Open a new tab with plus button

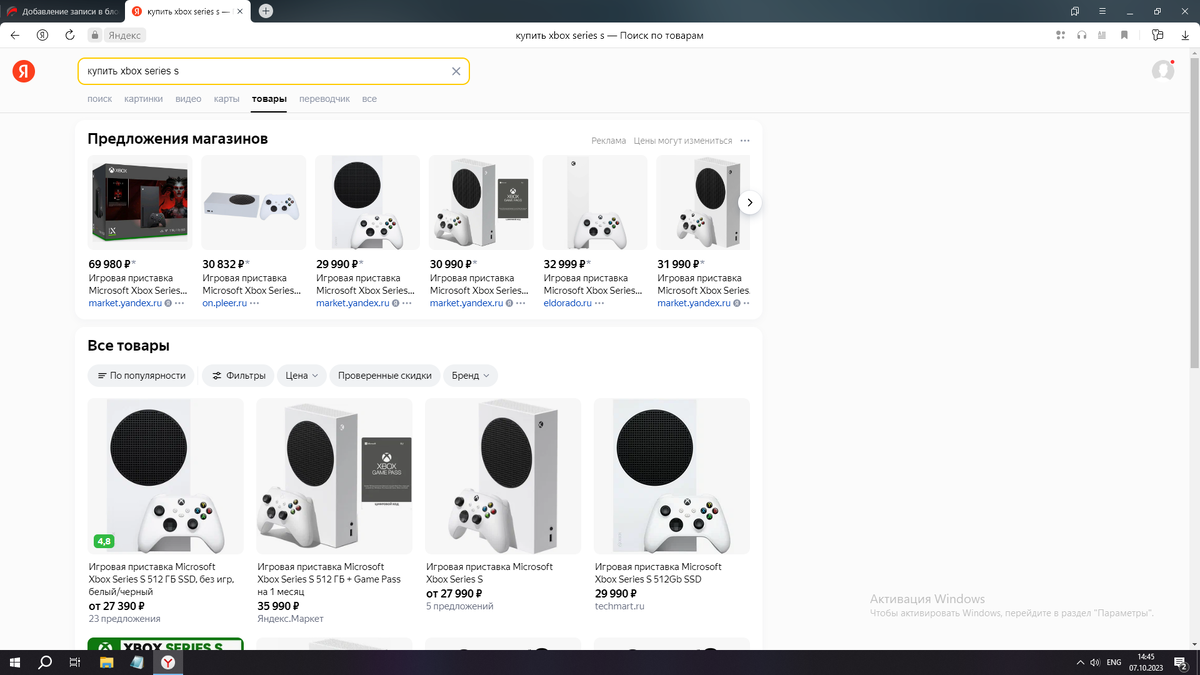coord(266,11)
